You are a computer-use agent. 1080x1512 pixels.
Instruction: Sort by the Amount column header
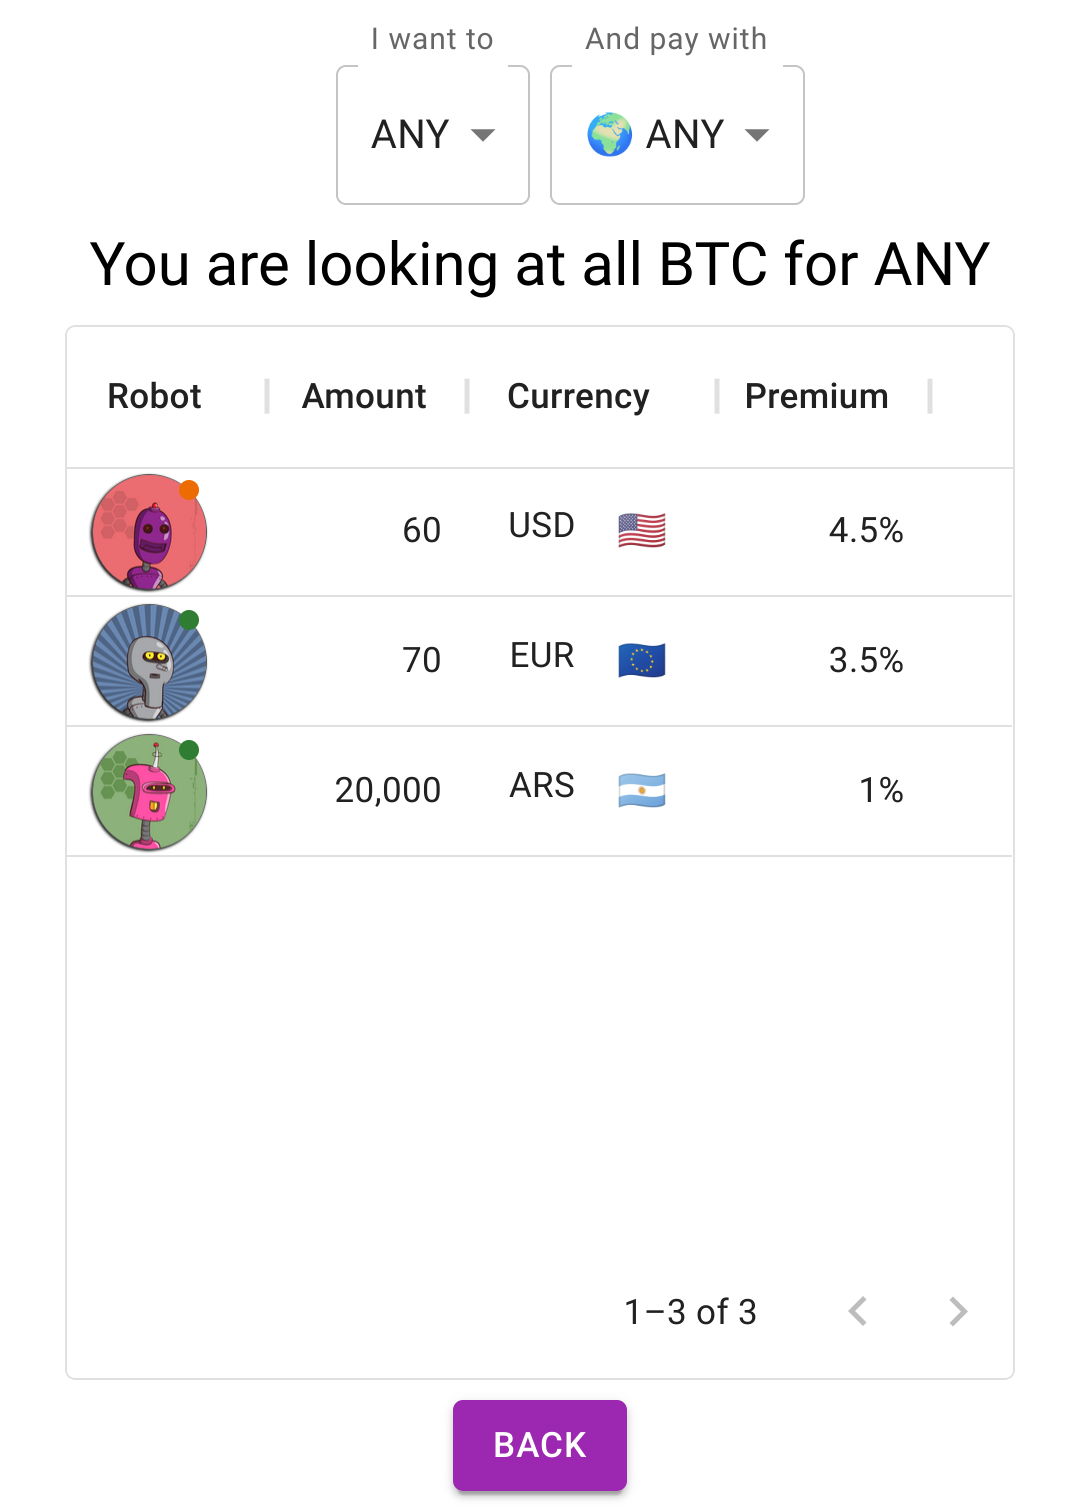[364, 396]
